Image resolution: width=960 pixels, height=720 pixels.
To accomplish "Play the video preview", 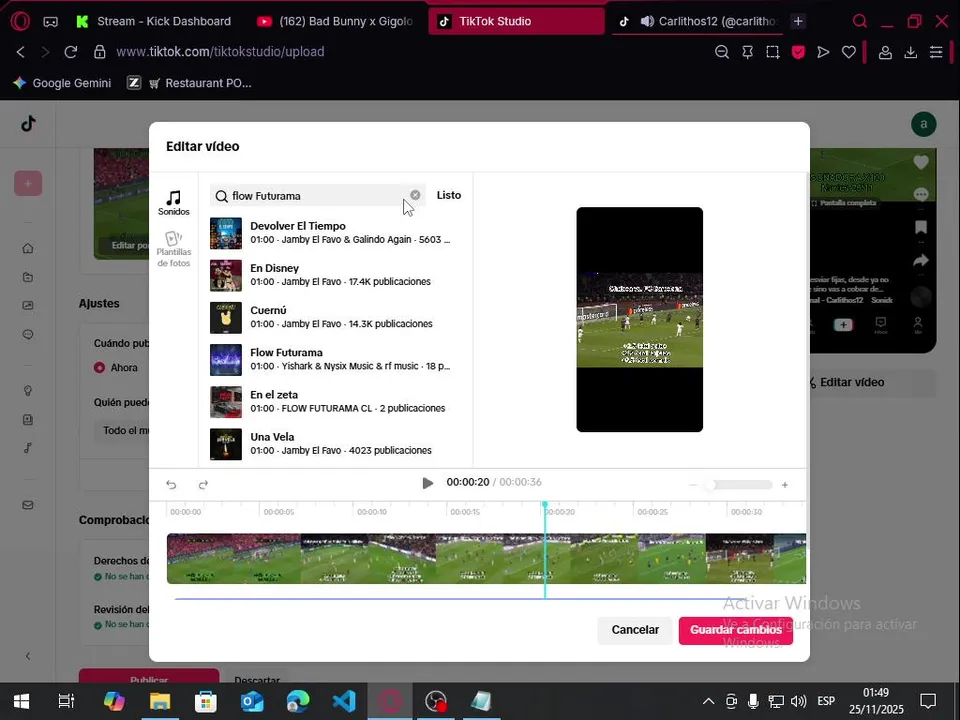I will (x=427, y=483).
